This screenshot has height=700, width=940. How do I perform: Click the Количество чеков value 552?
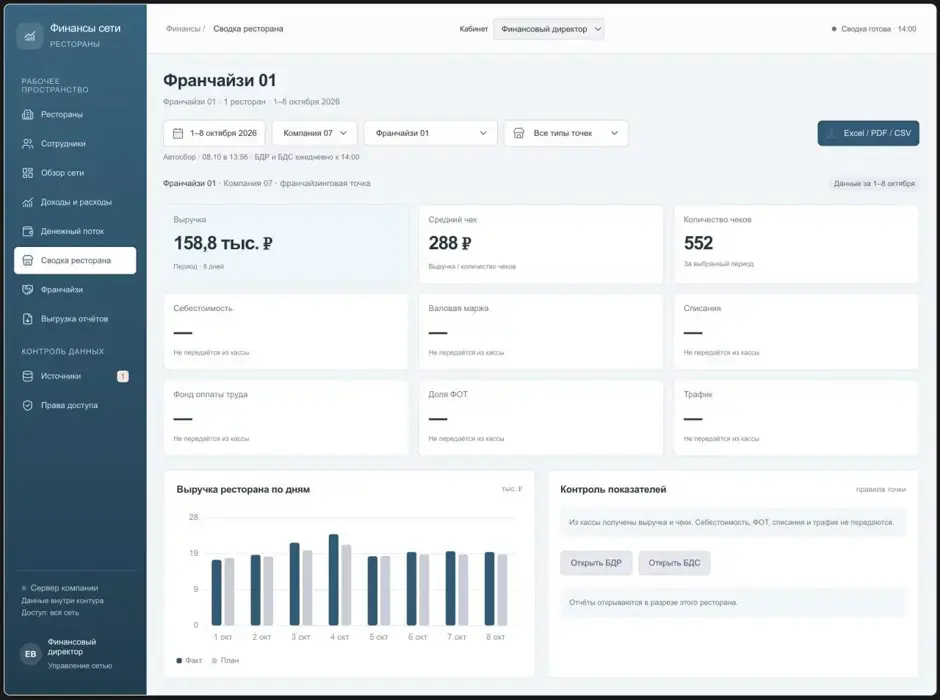coord(698,243)
